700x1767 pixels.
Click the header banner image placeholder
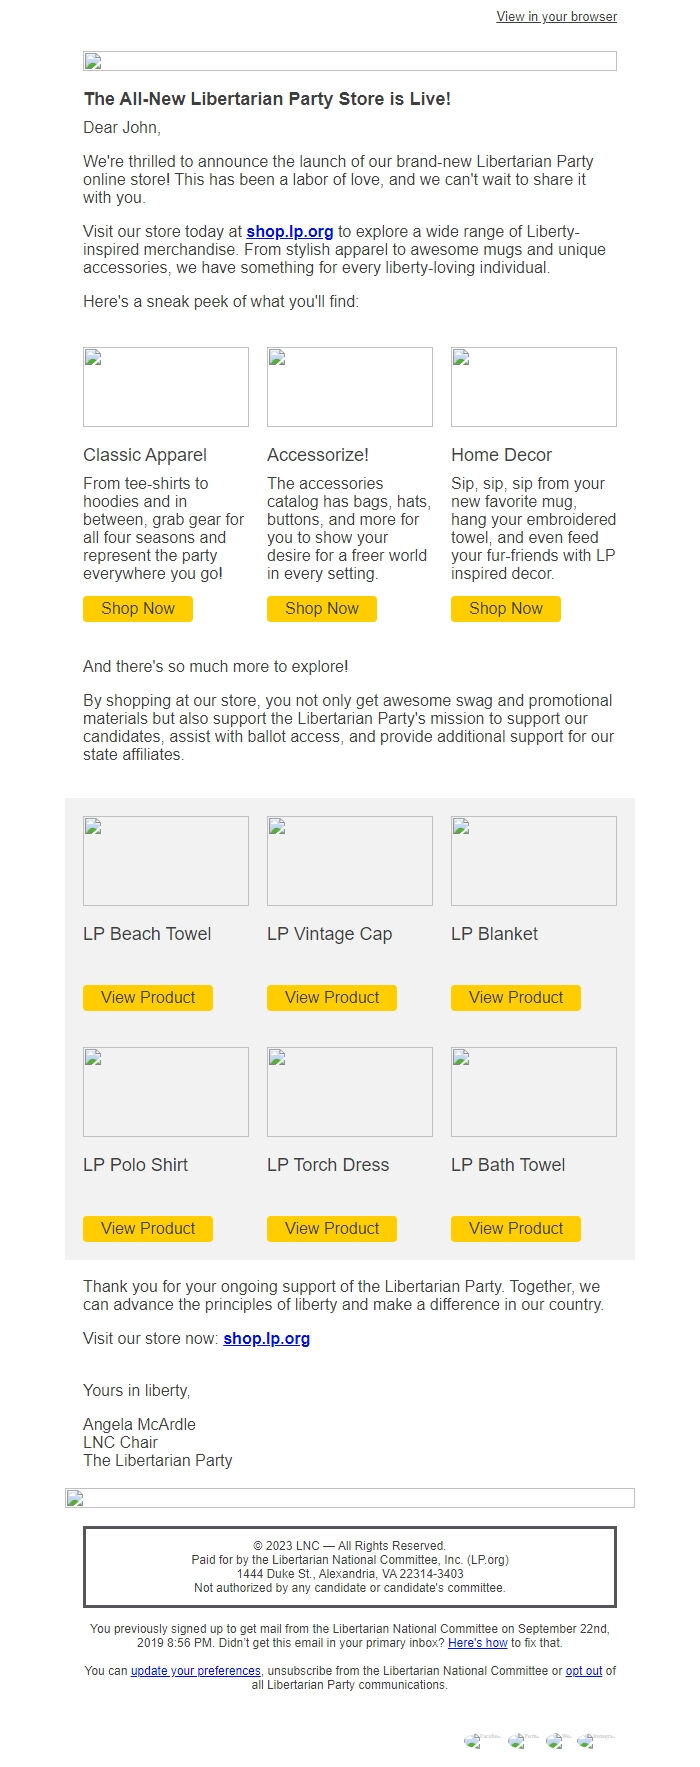click(349, 62)
